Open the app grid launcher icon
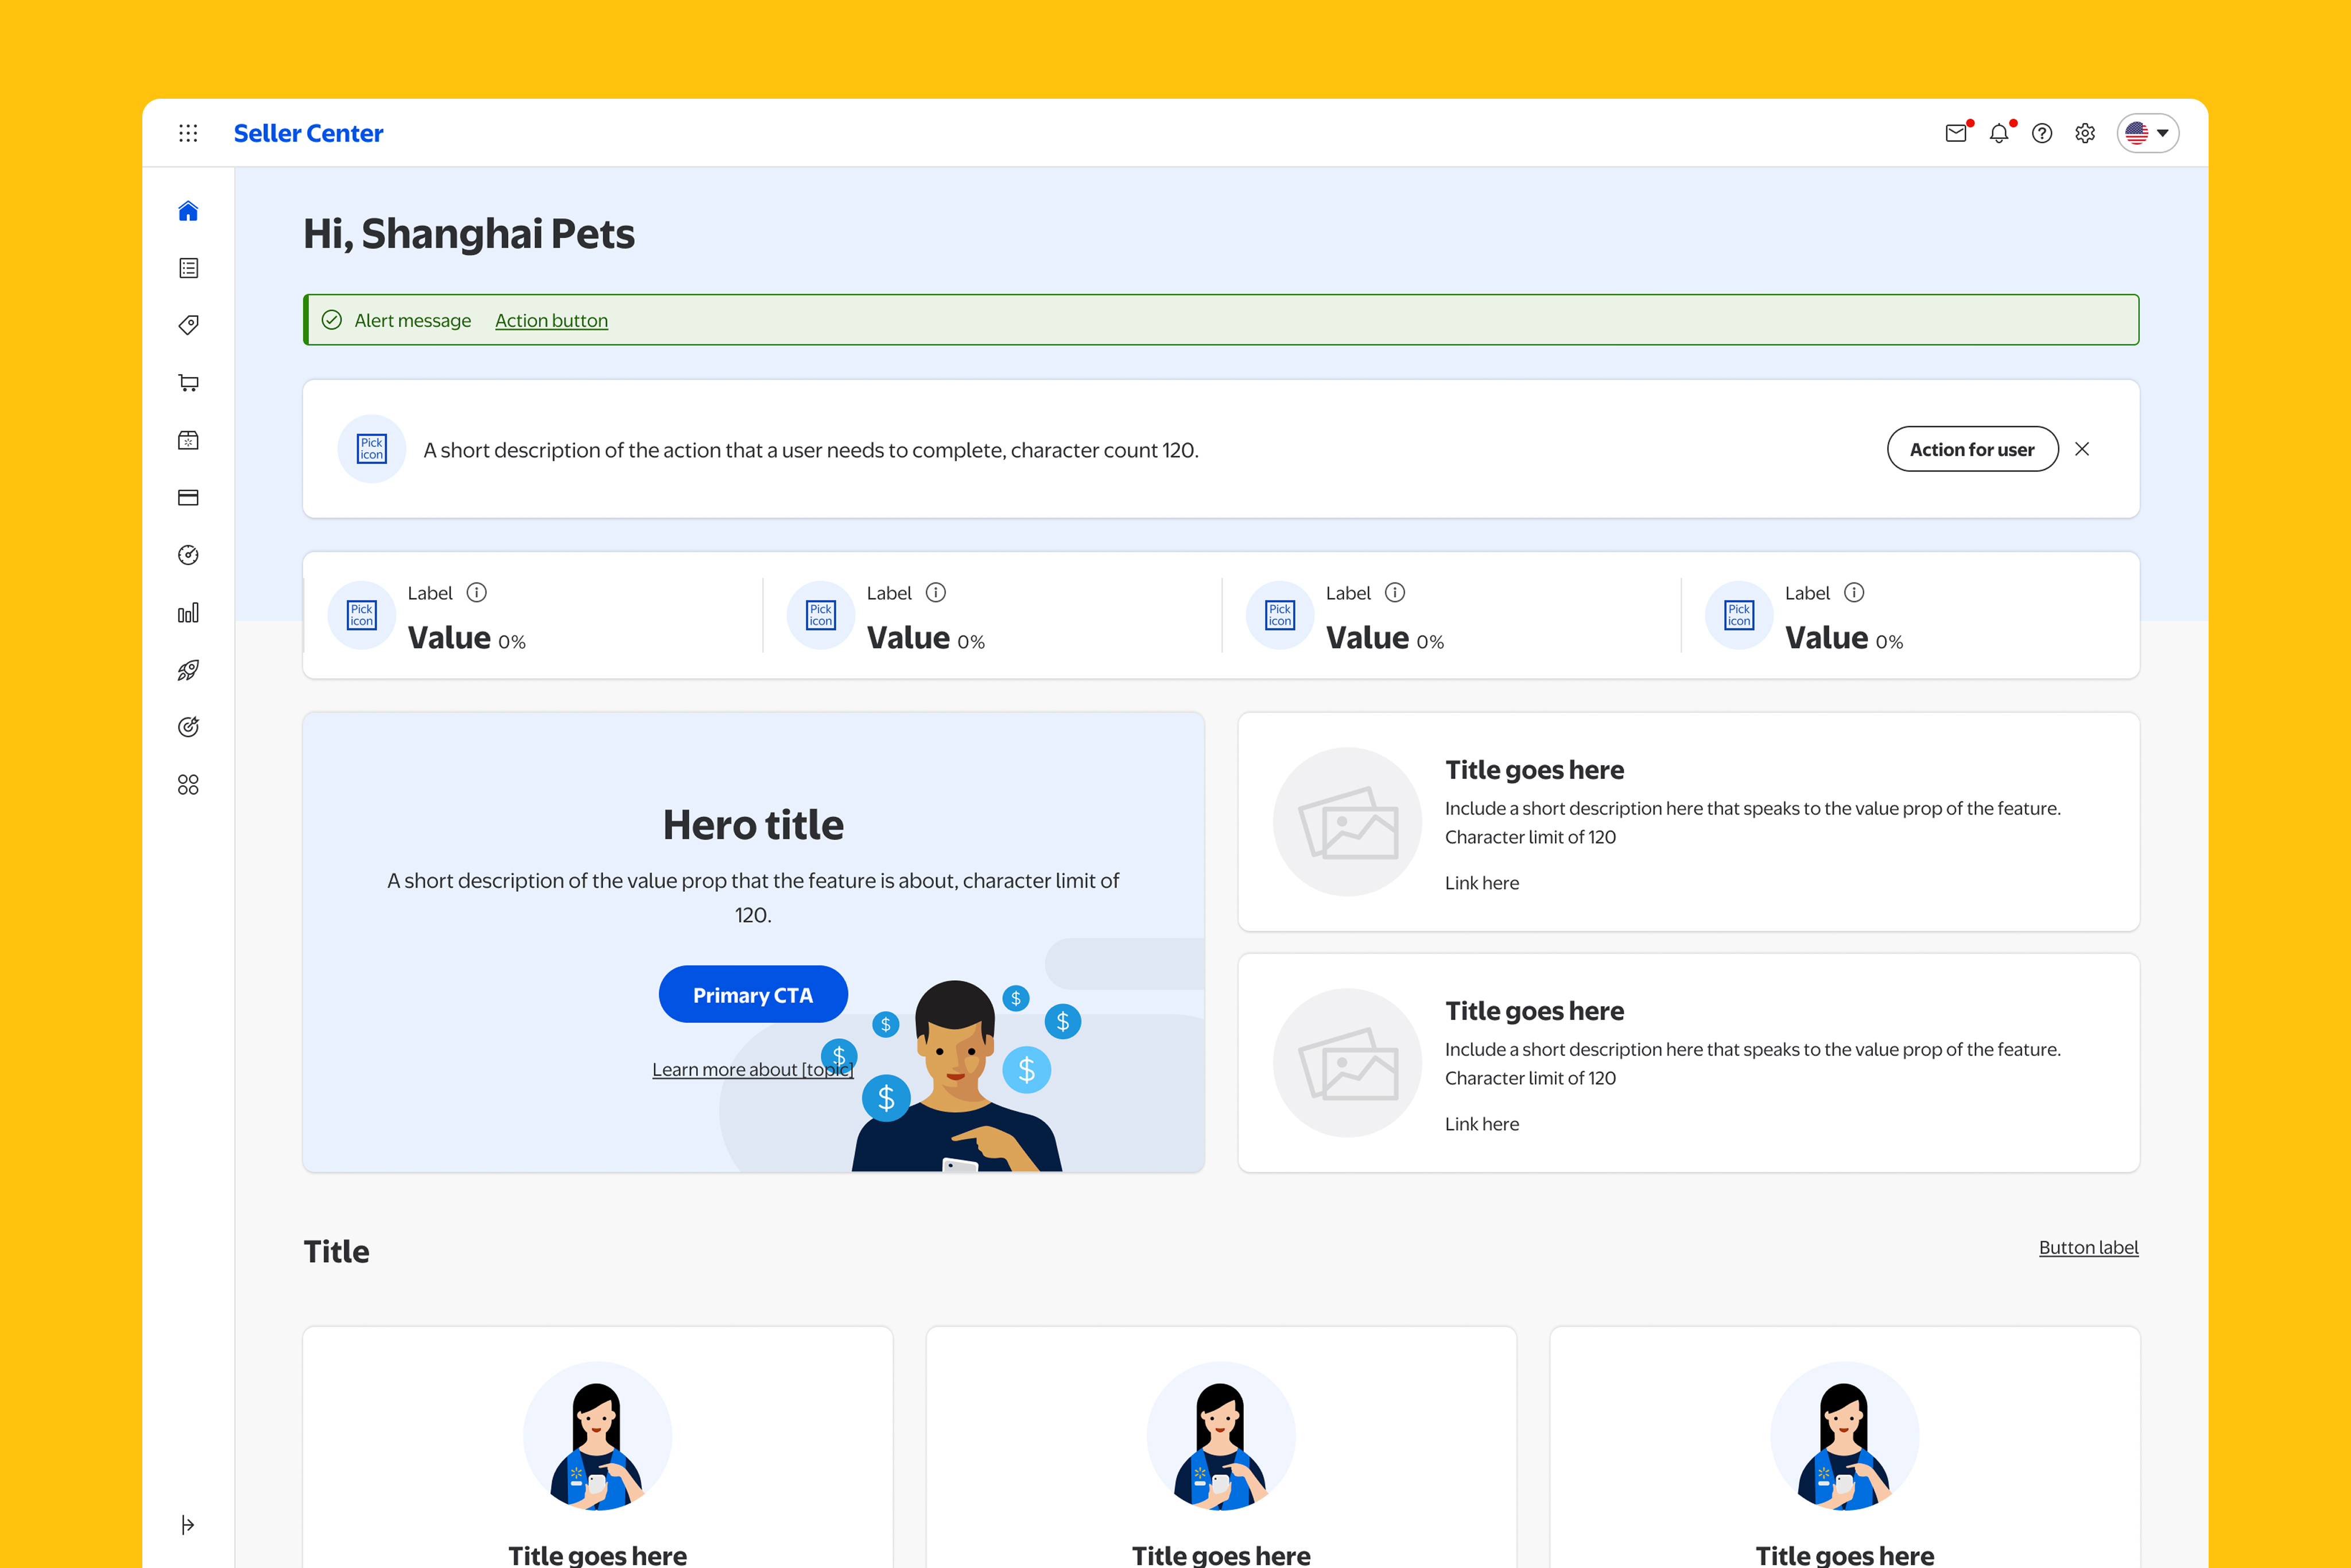 pyautogui.click(x=188, y=133)
